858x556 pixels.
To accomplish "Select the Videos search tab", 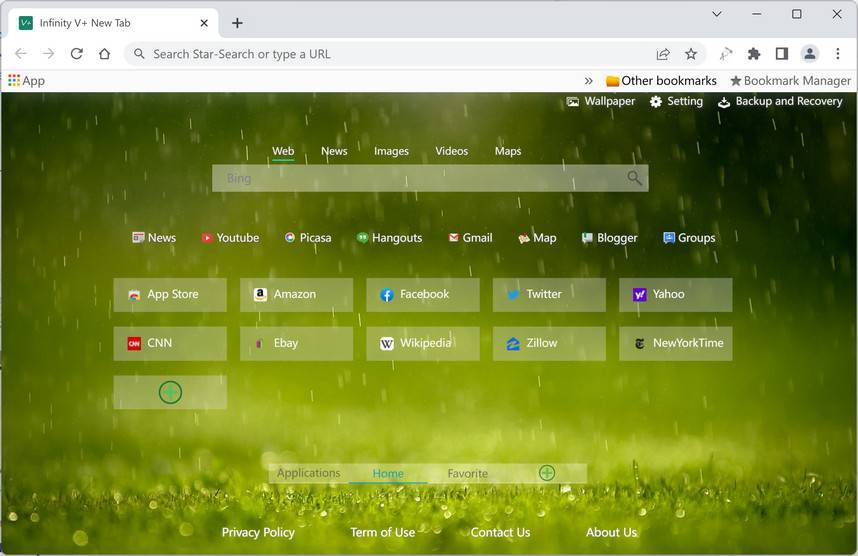I will [451, 151].
